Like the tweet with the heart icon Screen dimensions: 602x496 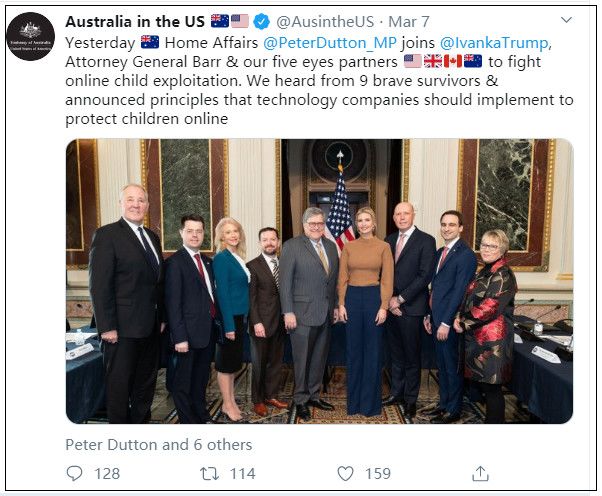tap(345, 473)
